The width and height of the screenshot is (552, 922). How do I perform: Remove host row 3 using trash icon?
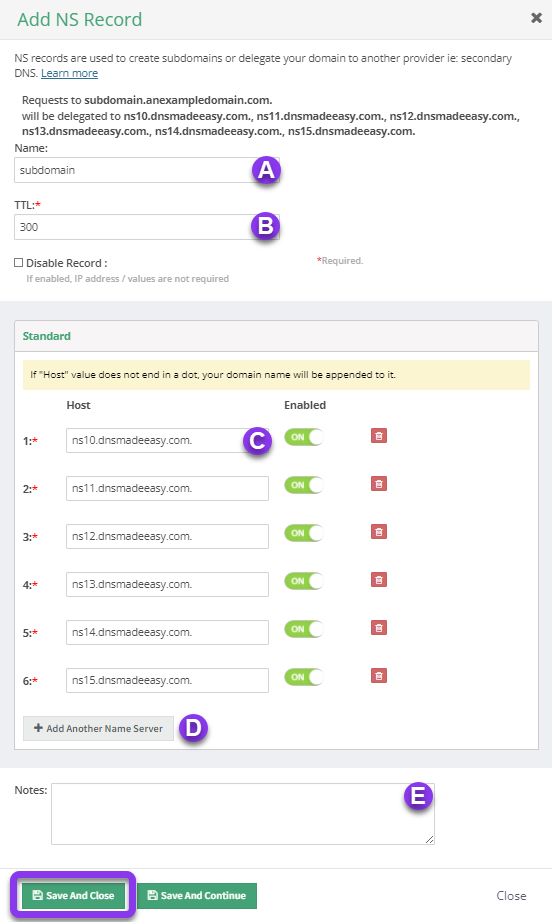click(379, 532)
